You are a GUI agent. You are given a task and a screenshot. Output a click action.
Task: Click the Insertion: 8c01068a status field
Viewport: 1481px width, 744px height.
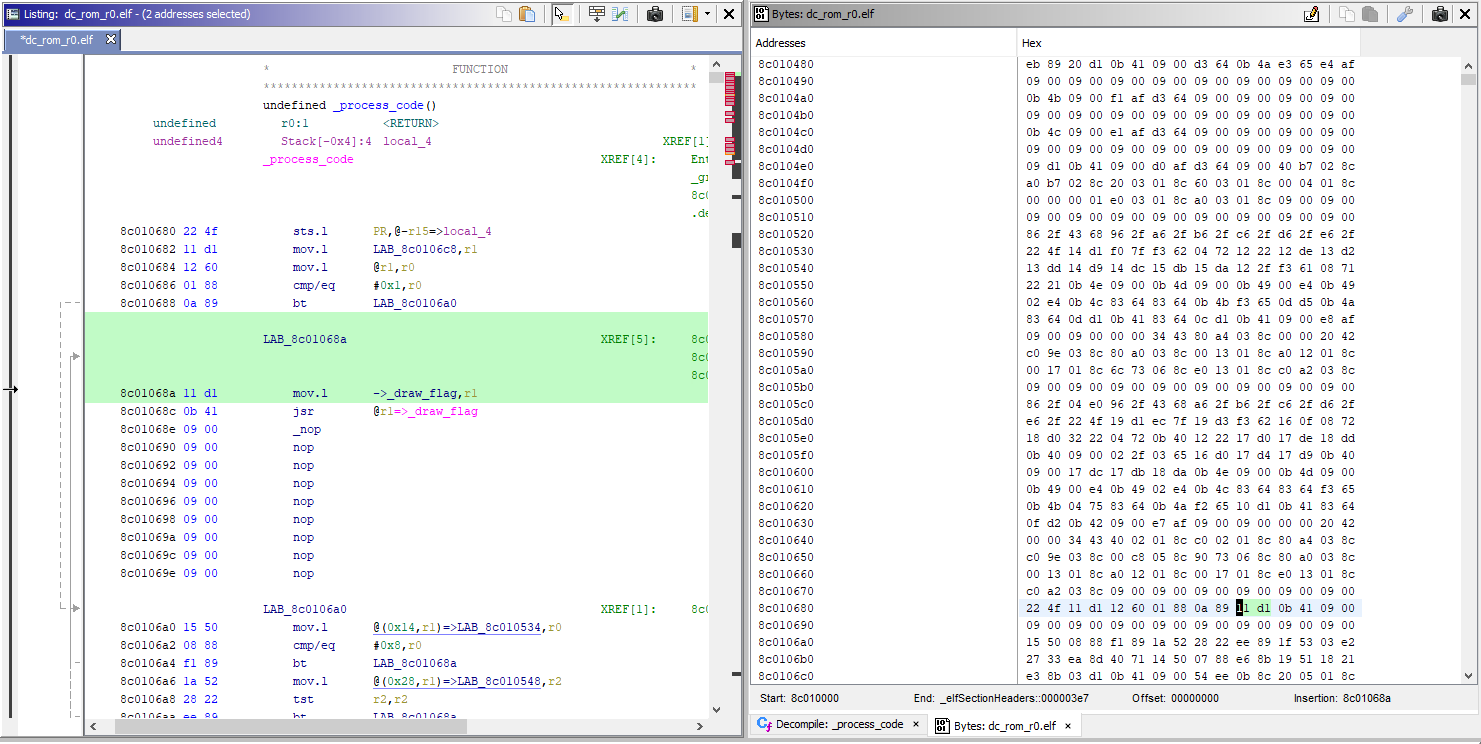click(x=1342, y=698)
